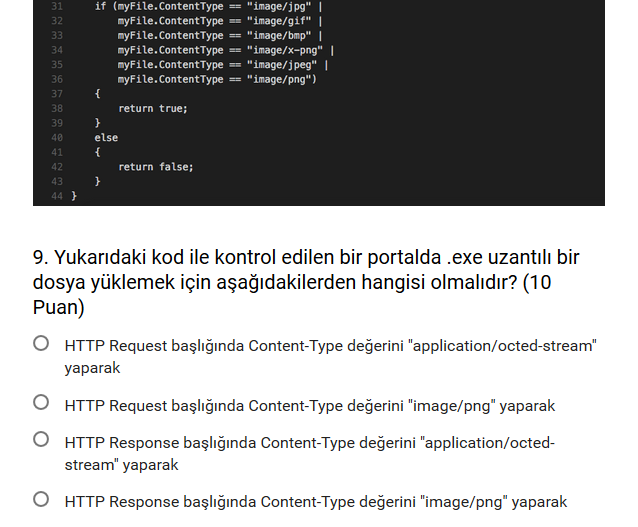Click the "else" keyword in code
Screen dimensions: 638x527
106,138
